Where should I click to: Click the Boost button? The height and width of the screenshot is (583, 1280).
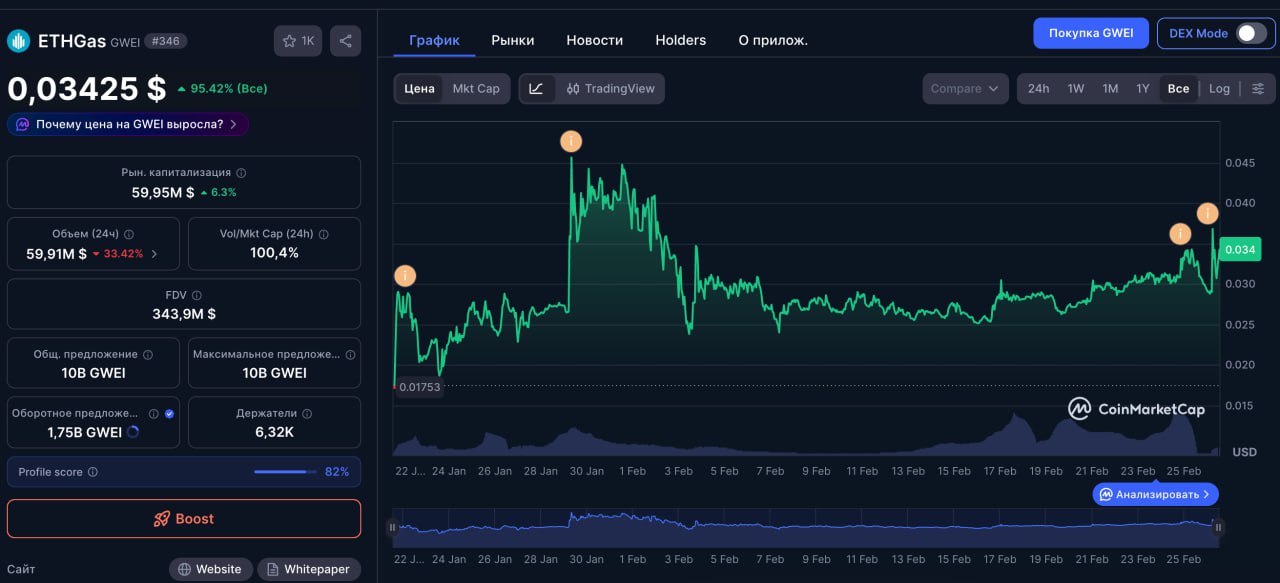coord(184,519)
